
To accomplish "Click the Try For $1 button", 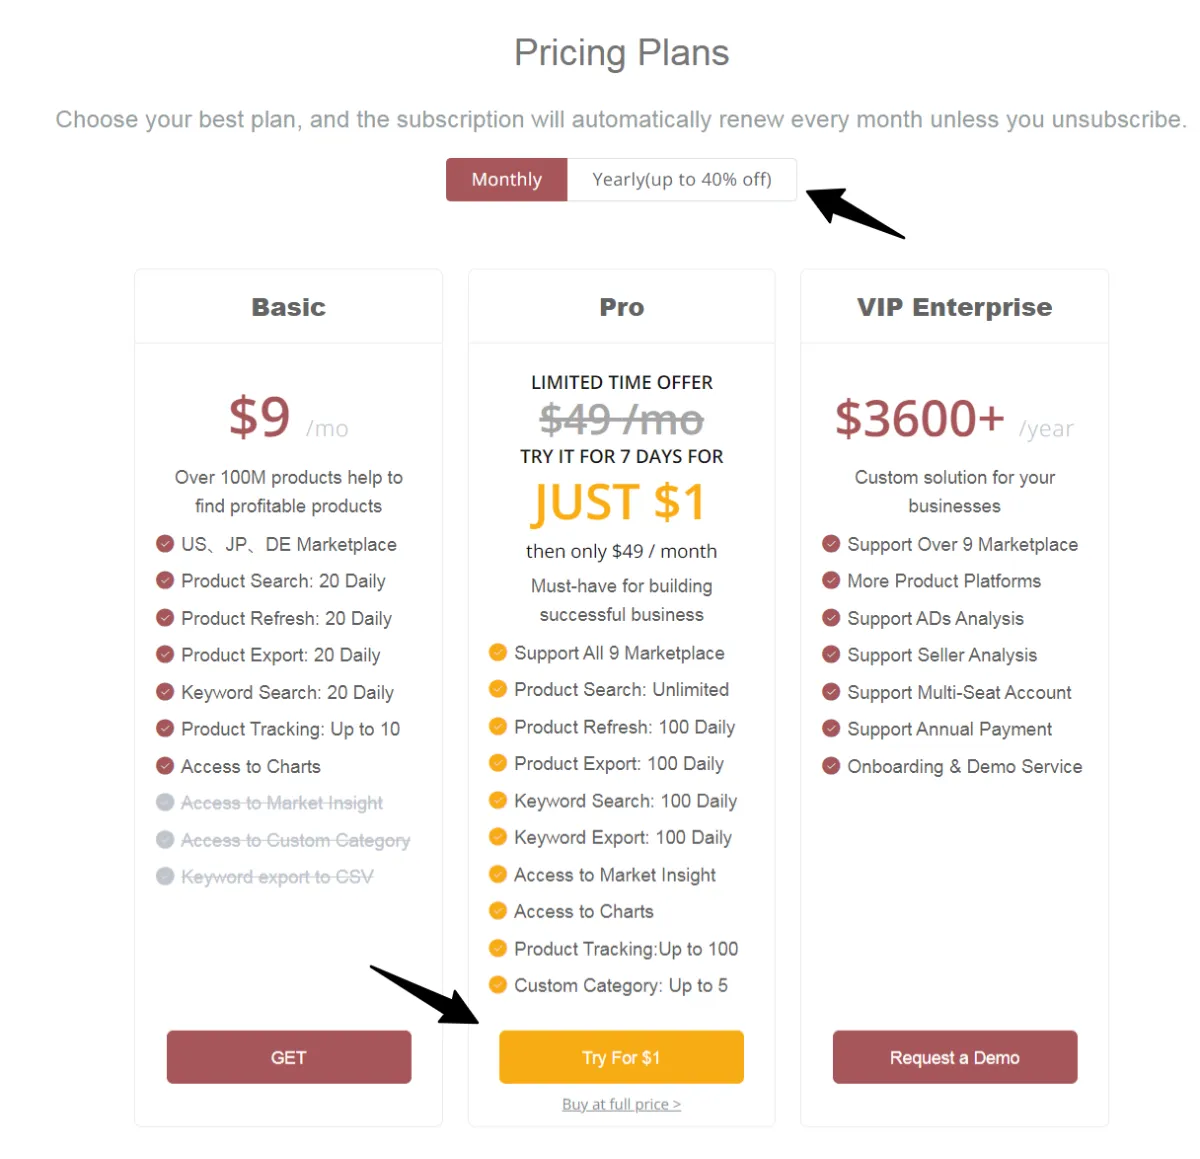I will click(x=621, y=1057).
